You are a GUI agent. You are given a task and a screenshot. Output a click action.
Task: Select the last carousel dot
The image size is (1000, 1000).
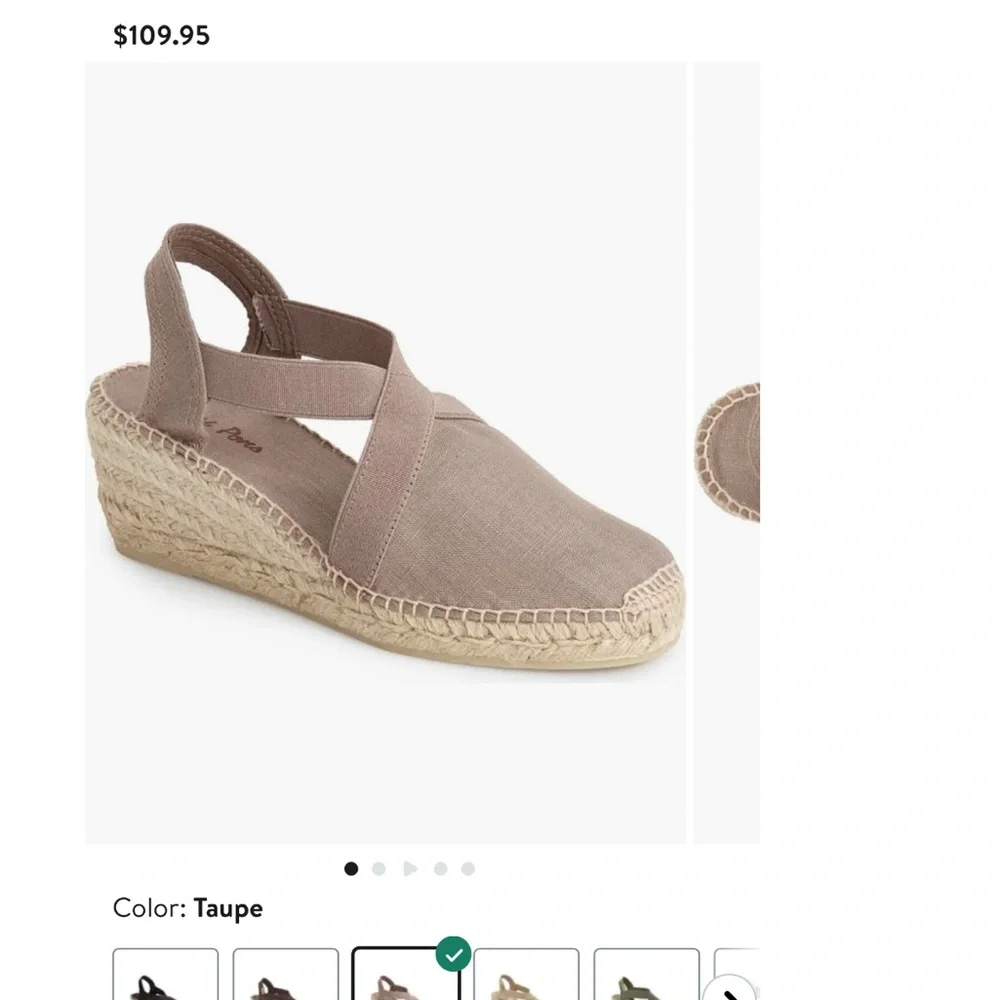click(467, 869)
